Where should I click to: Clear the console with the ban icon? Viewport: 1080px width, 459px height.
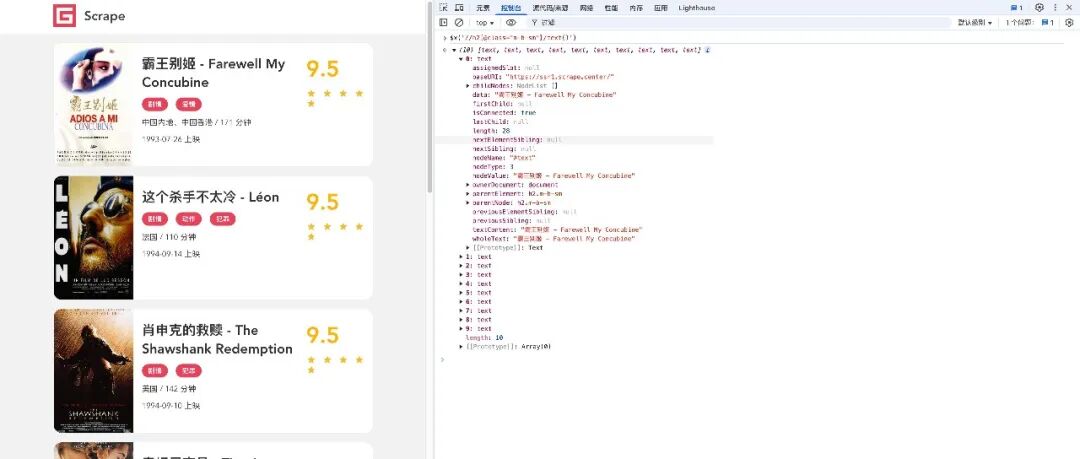[x=459, y=23]
